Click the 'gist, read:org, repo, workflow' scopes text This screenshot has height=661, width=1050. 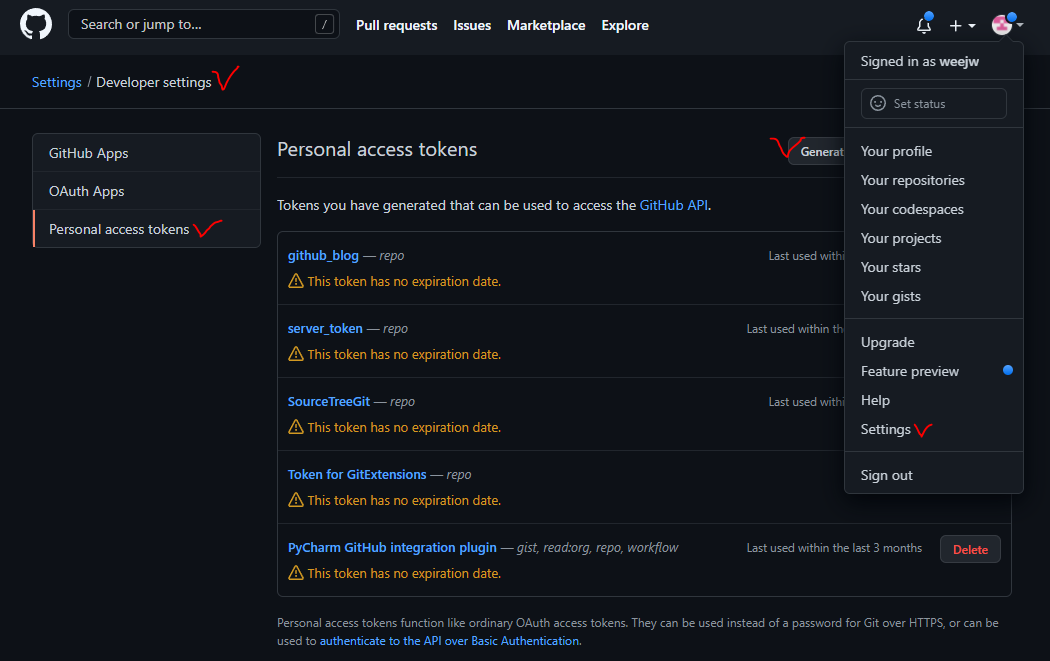597,548
